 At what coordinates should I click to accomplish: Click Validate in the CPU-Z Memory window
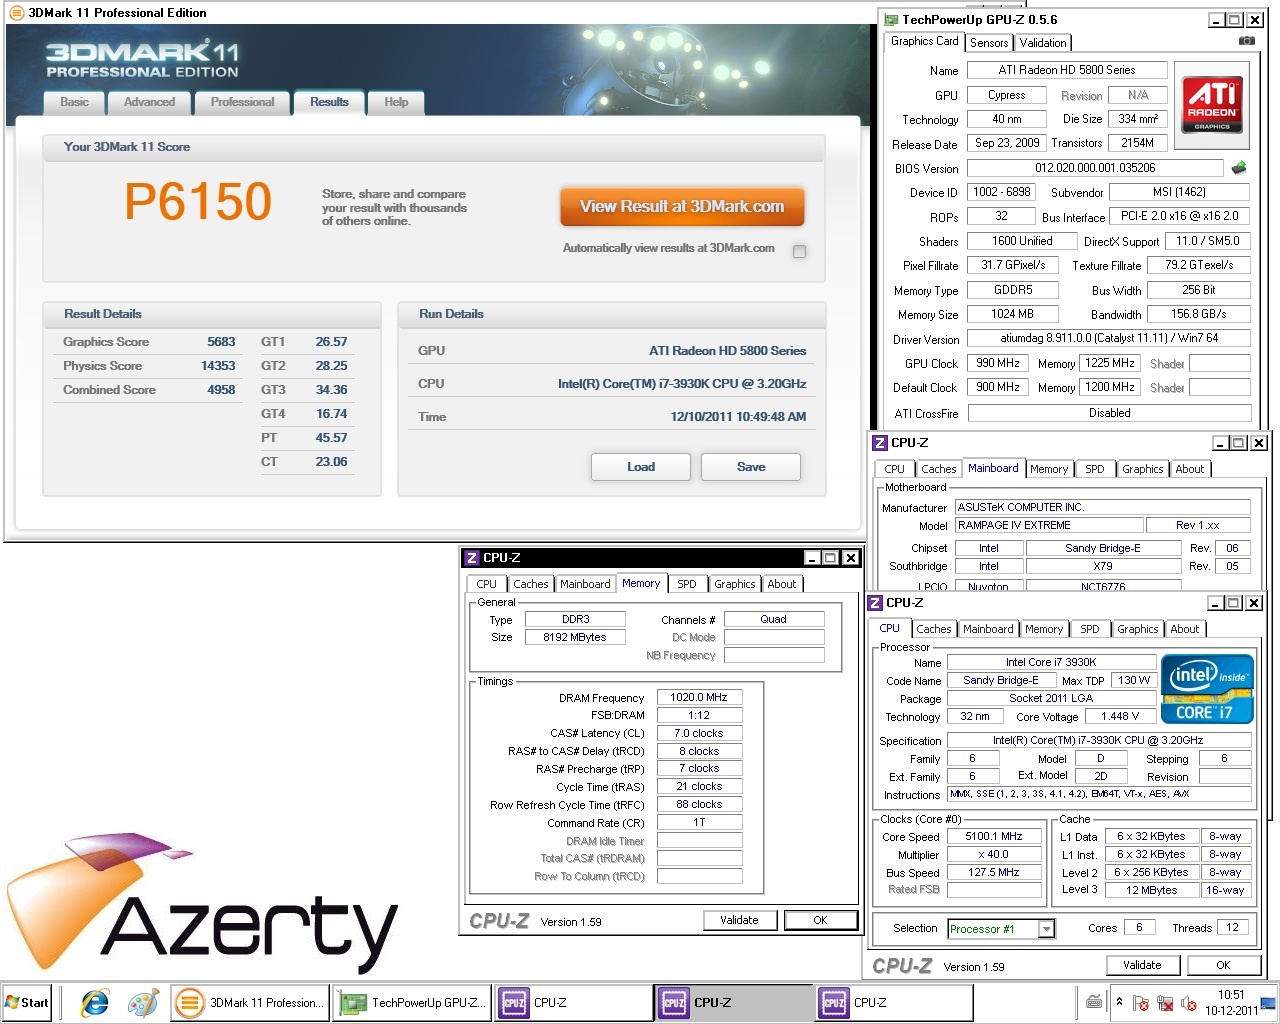(x=740, y=920)
